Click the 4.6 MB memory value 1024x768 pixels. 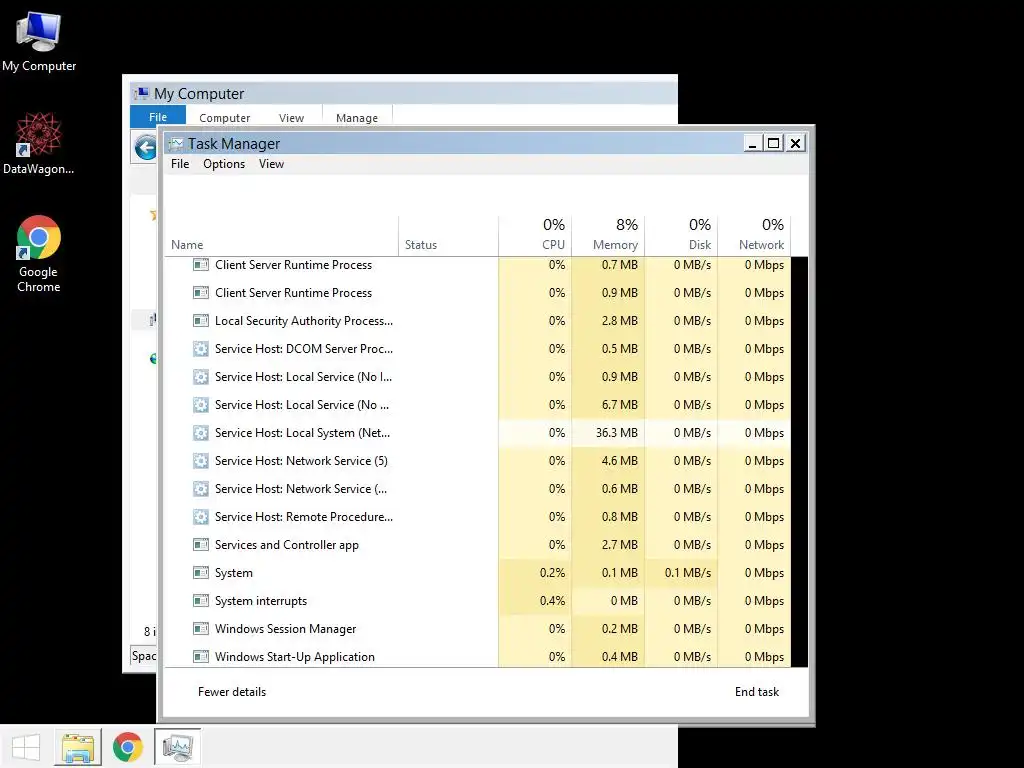tap(619, 461)
